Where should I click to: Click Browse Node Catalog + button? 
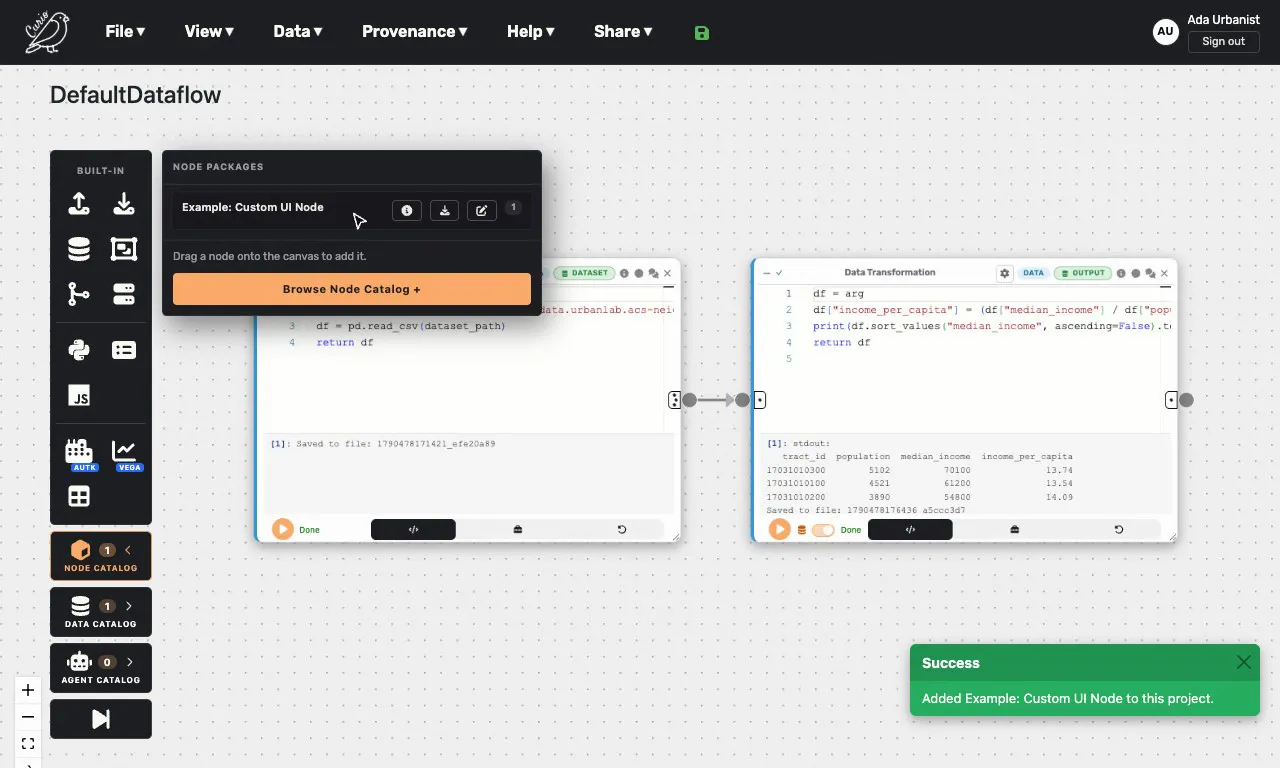(352, 289)
